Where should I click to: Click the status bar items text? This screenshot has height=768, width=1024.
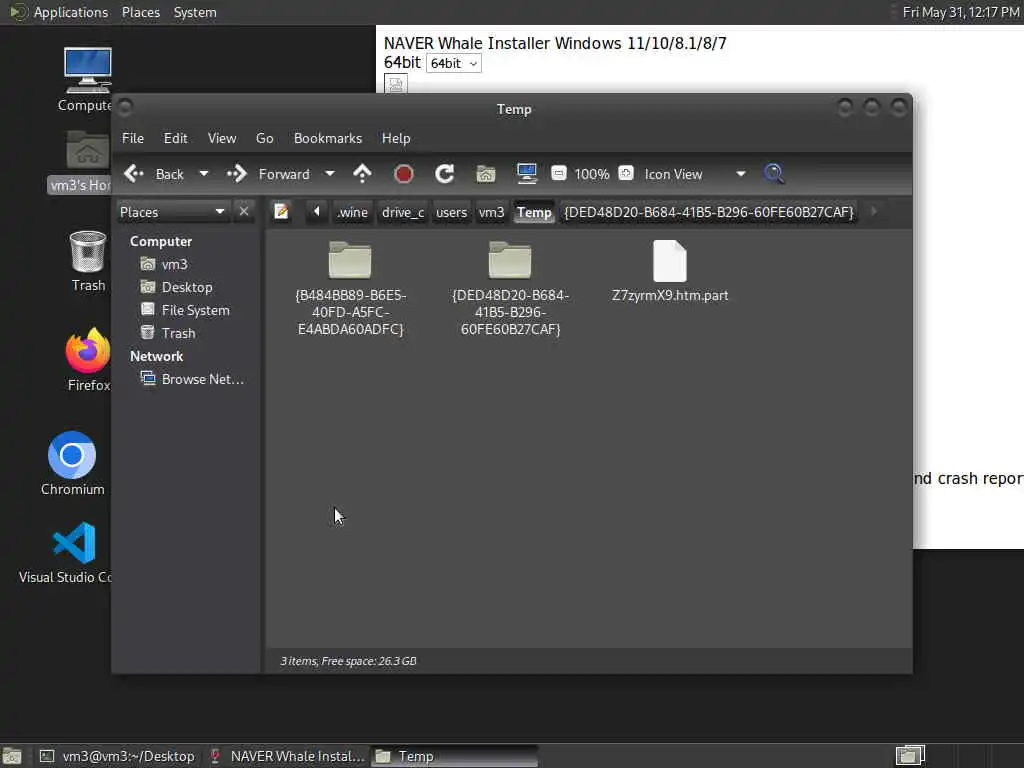[x=348, y=661]
